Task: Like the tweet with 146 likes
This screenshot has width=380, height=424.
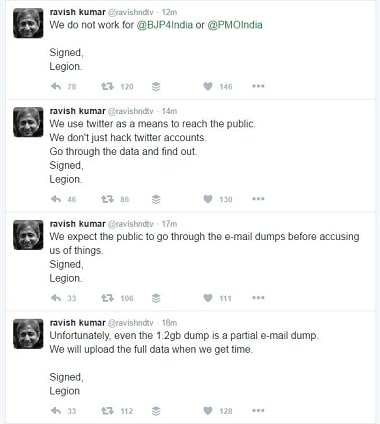Action: click(x=208, y=87)
